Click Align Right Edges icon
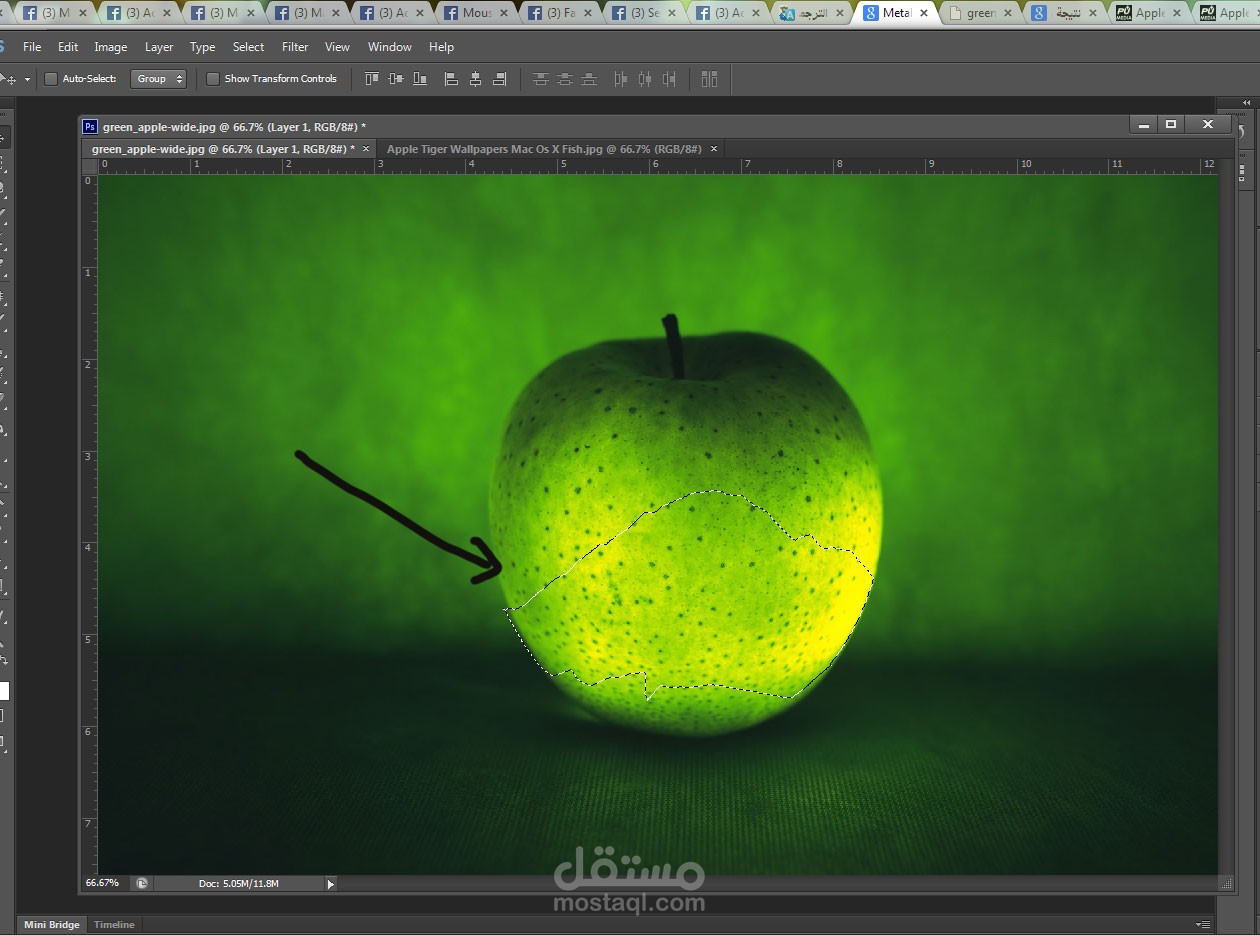1260x935 pixels. tap(499, 79)
